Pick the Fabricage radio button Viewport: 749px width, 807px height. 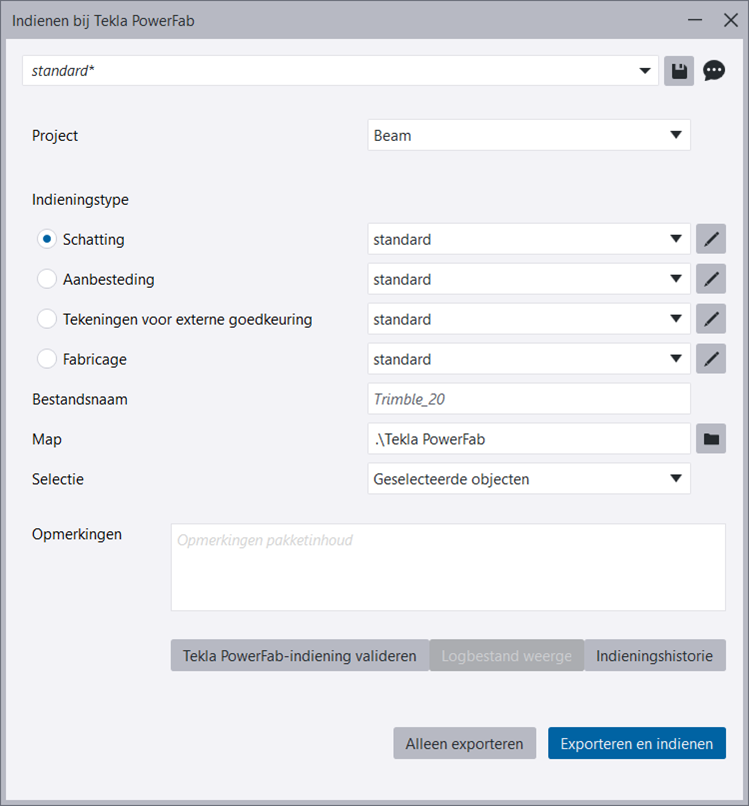(47, 359)
